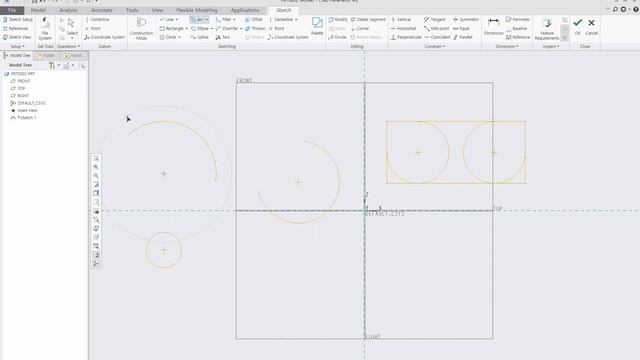Open the File menu

(x=12, y=10)
